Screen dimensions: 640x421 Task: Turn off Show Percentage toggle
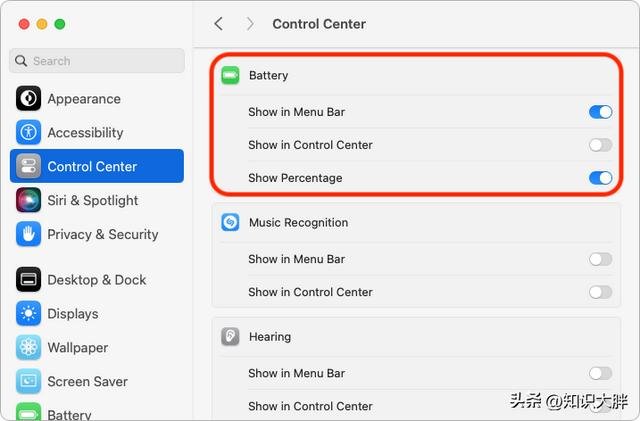600,178
